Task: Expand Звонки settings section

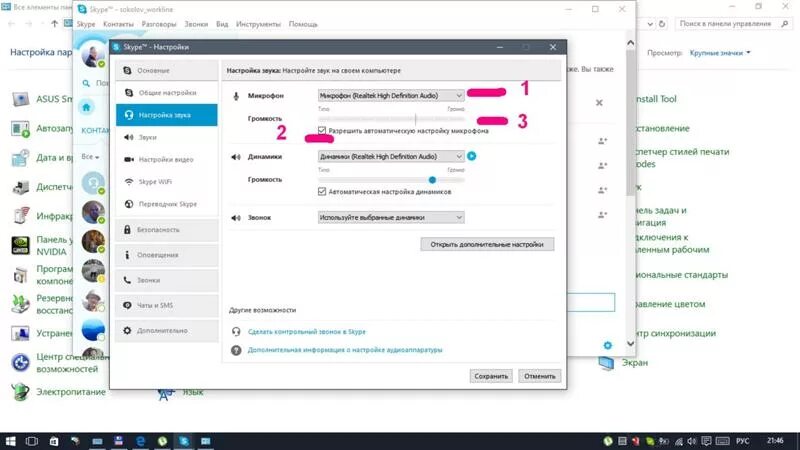Action: point(166,280)
